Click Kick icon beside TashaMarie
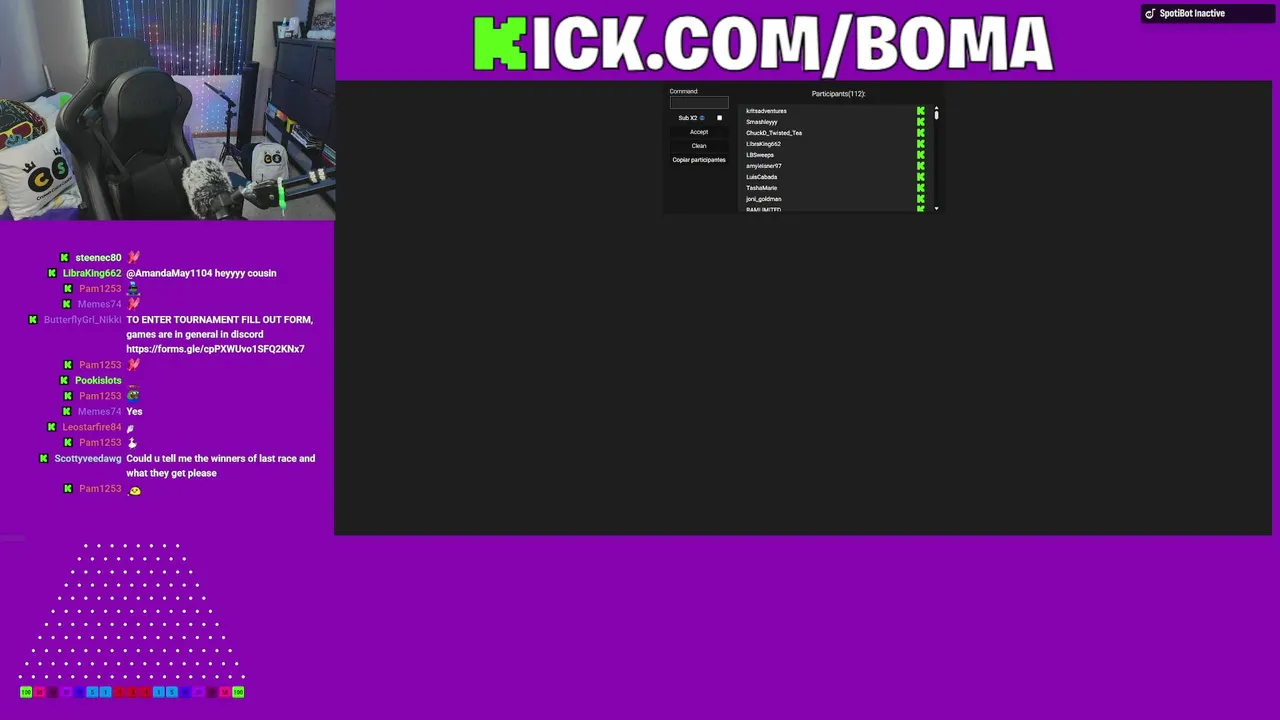This screenshot has height=720, width=1280. coord(921,188)
